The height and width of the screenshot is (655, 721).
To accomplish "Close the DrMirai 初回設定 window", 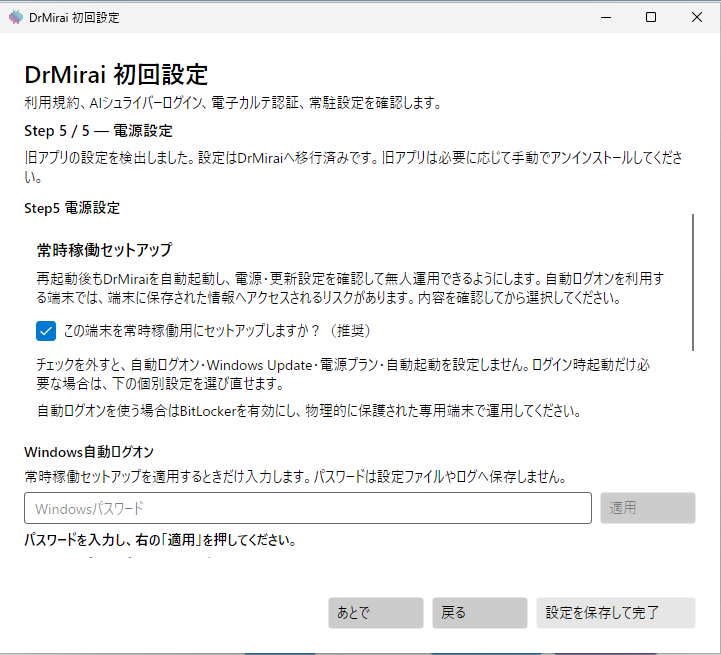I will click(697, 17).
